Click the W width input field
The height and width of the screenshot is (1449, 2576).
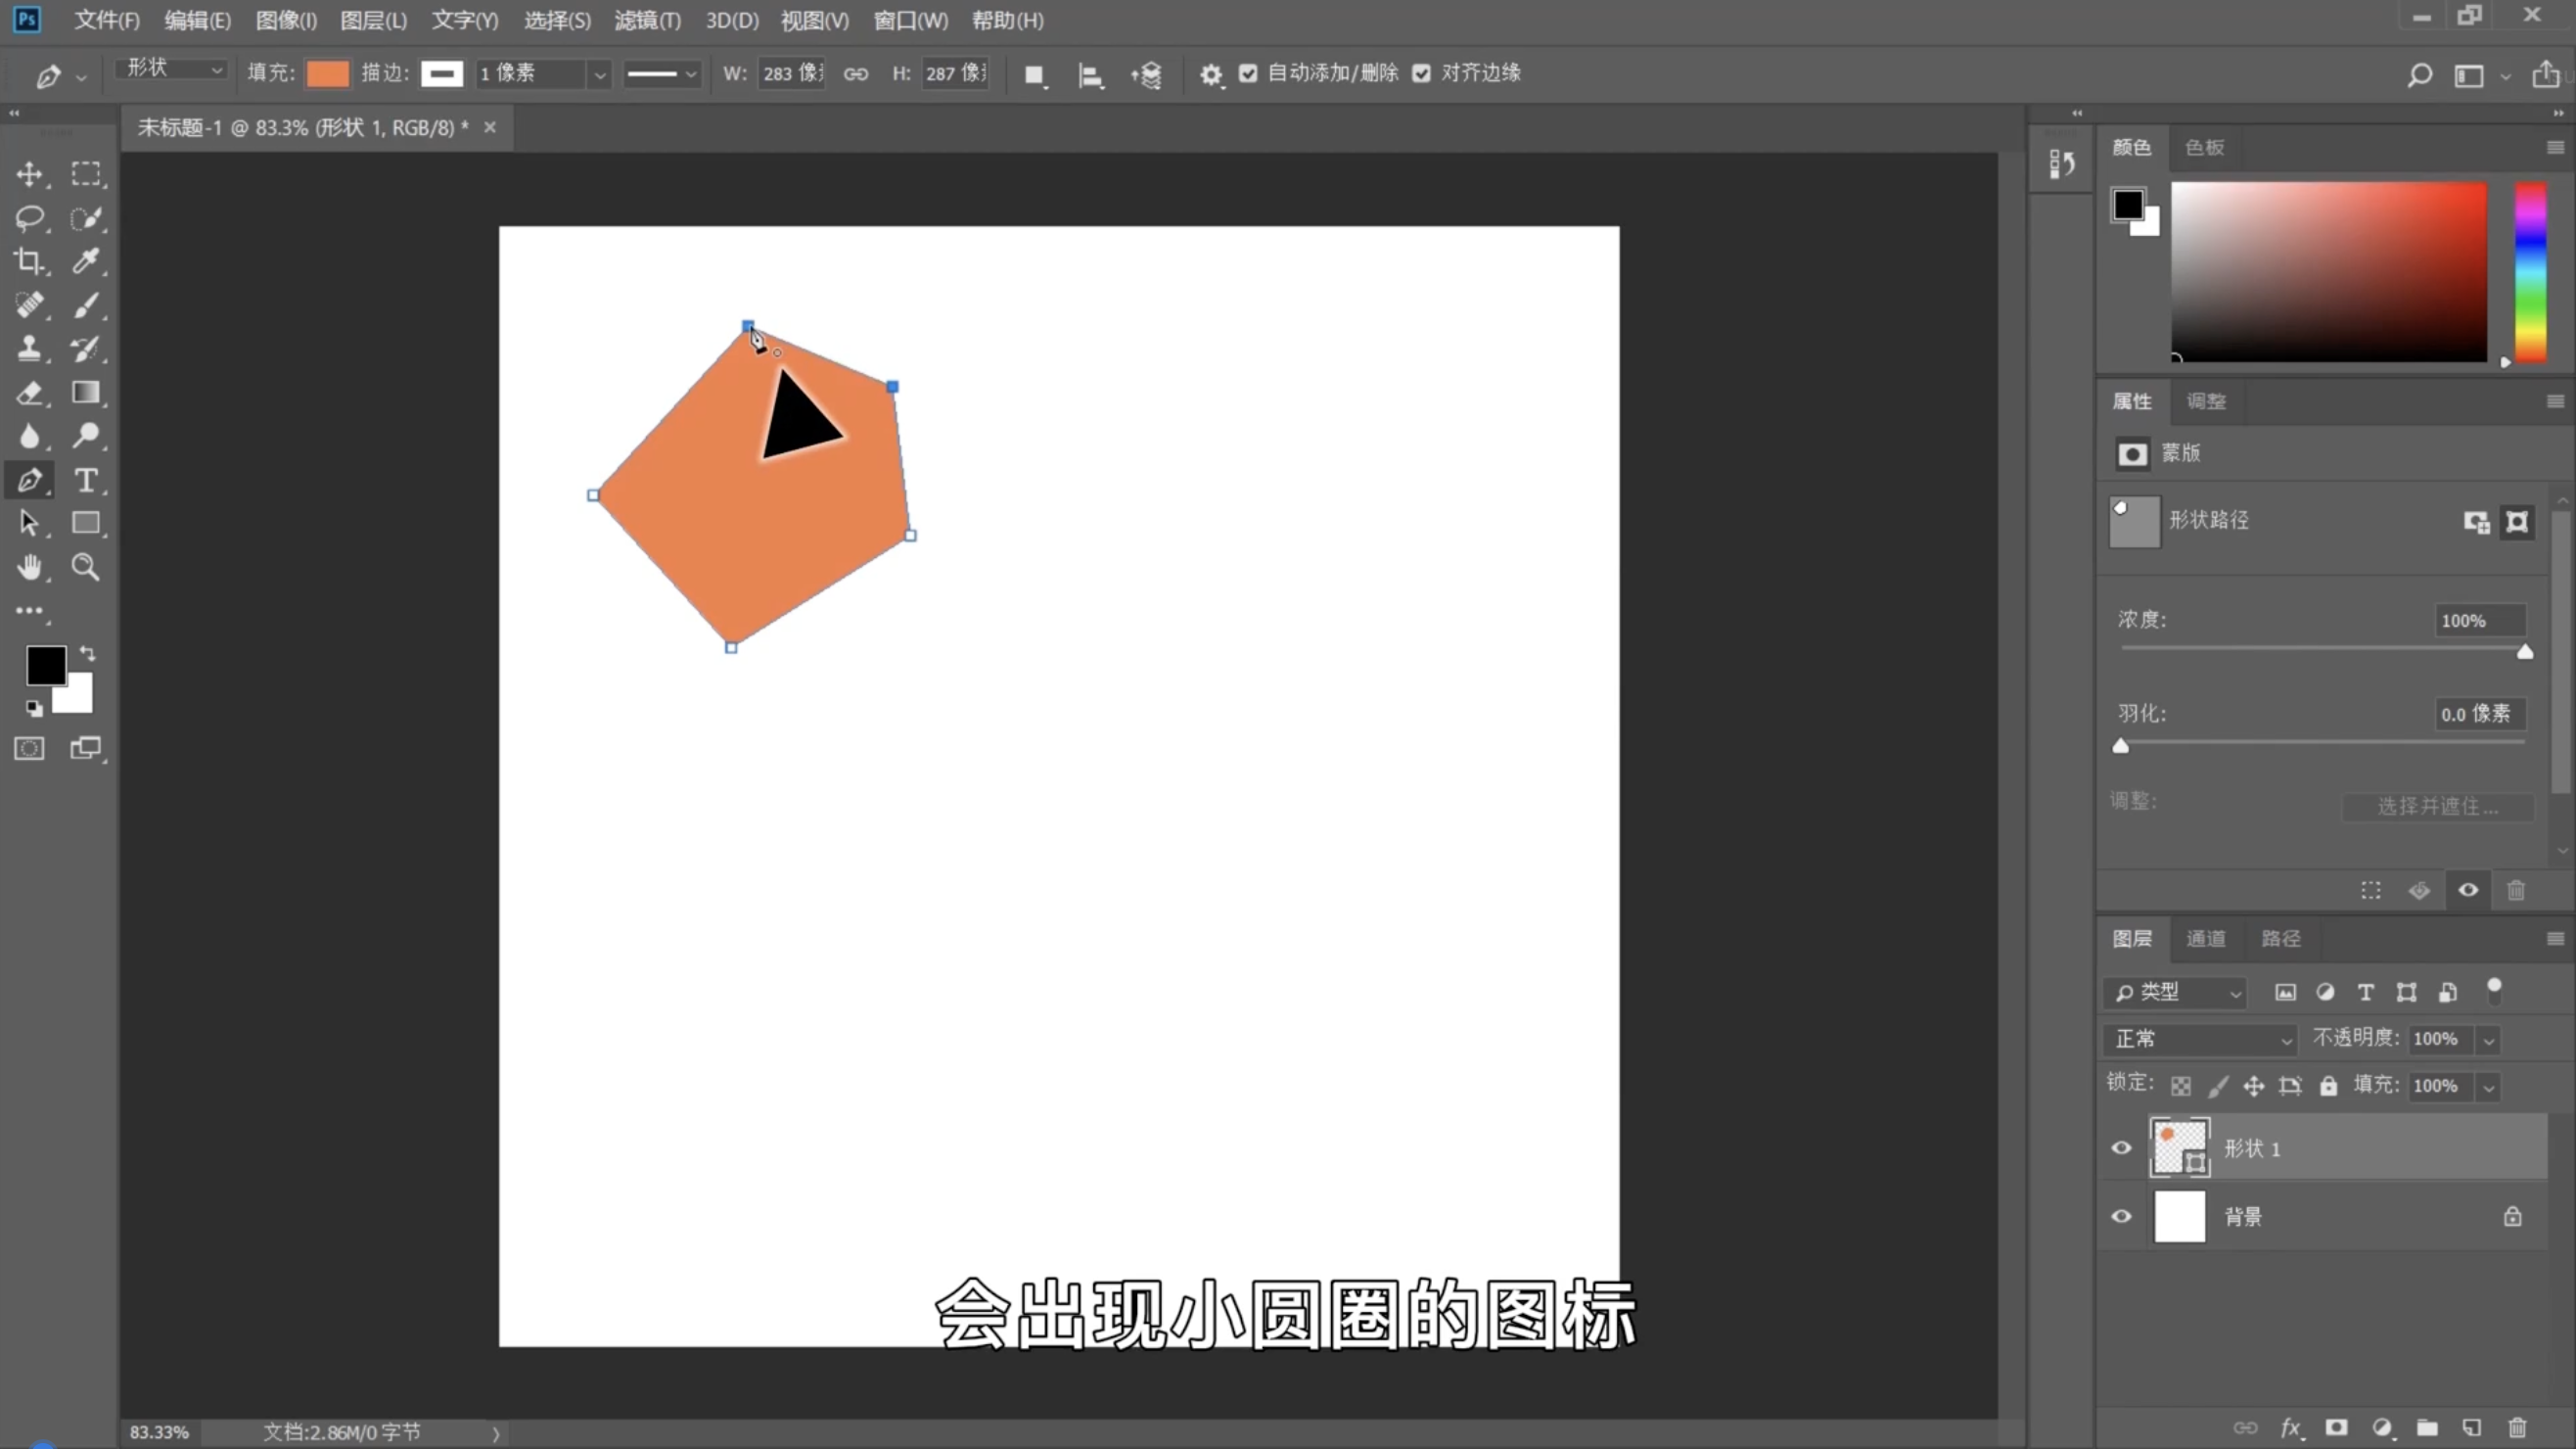click(x=791, y=73)
